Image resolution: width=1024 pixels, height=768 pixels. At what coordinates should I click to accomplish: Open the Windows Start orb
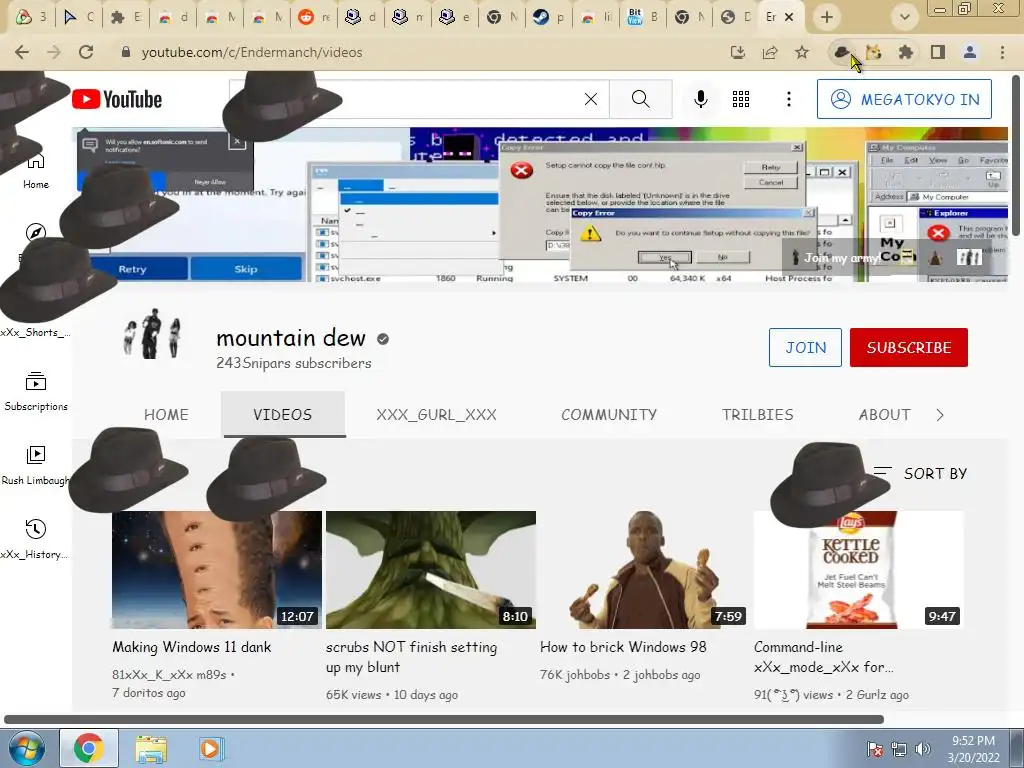(27, 748)
